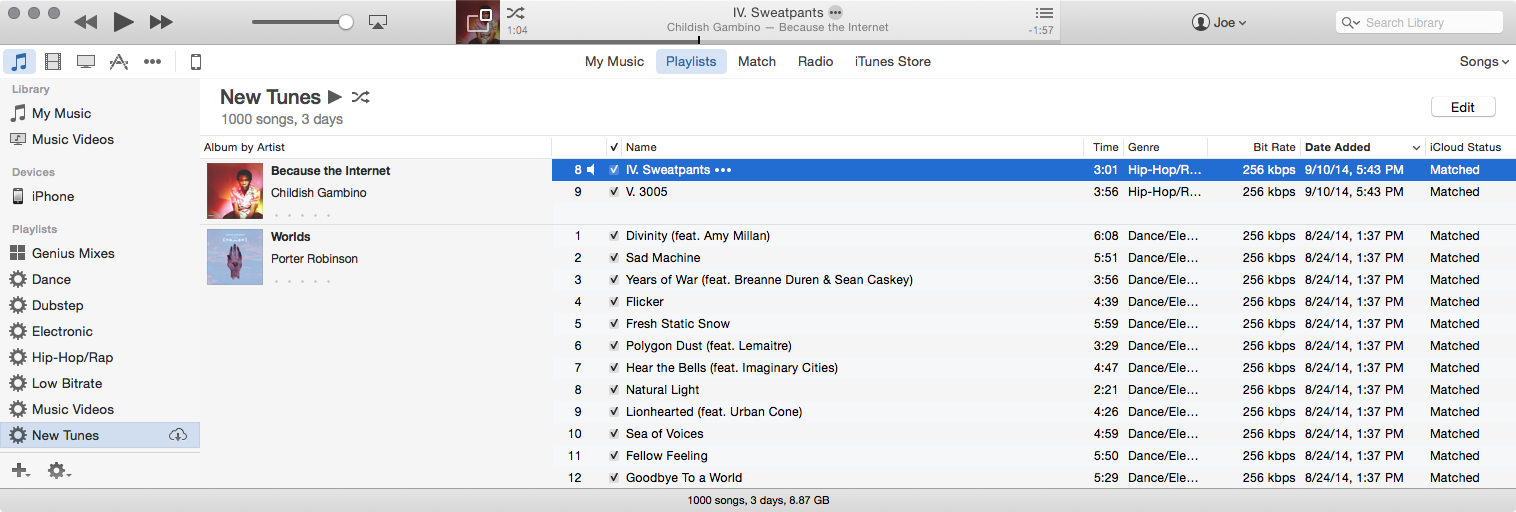
Task: Select the Movies library icon
Action: click(53, 62)
